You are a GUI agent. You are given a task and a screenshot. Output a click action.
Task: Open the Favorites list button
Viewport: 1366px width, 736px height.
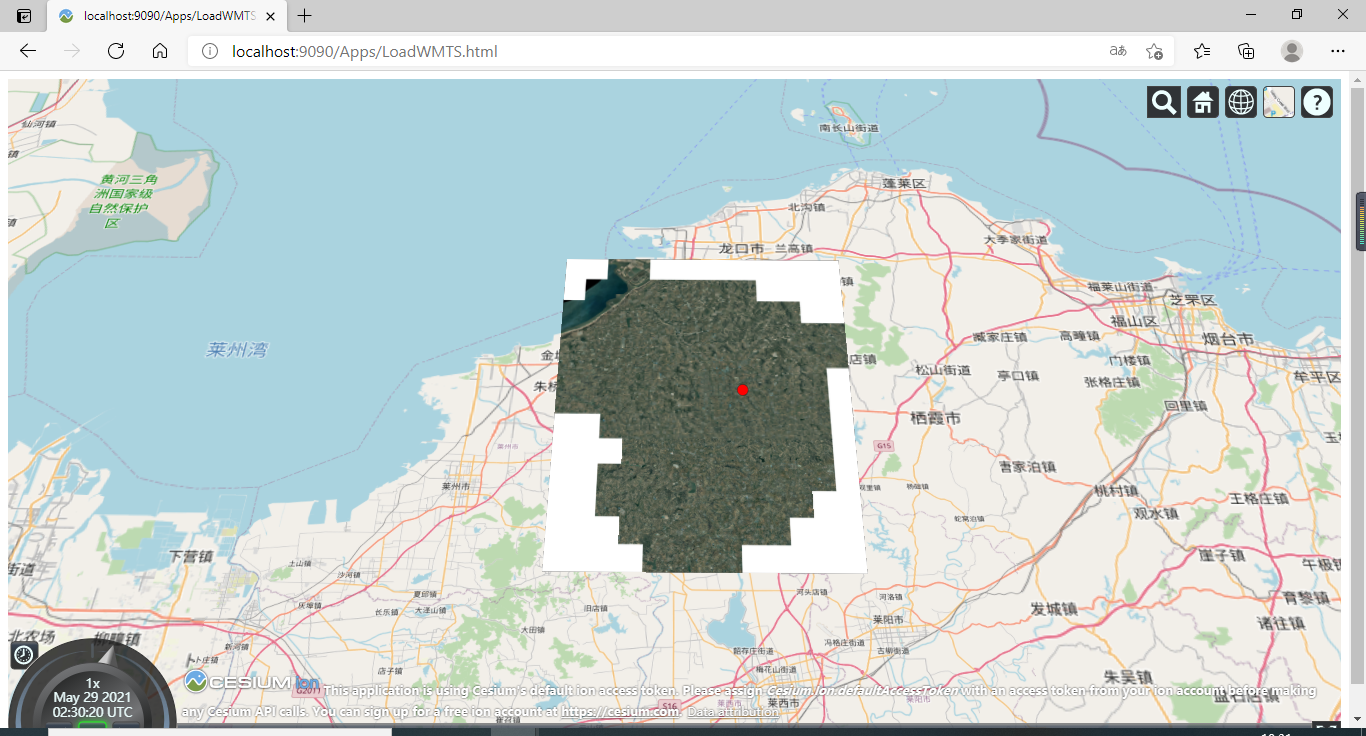click(x=1202, y=51)
